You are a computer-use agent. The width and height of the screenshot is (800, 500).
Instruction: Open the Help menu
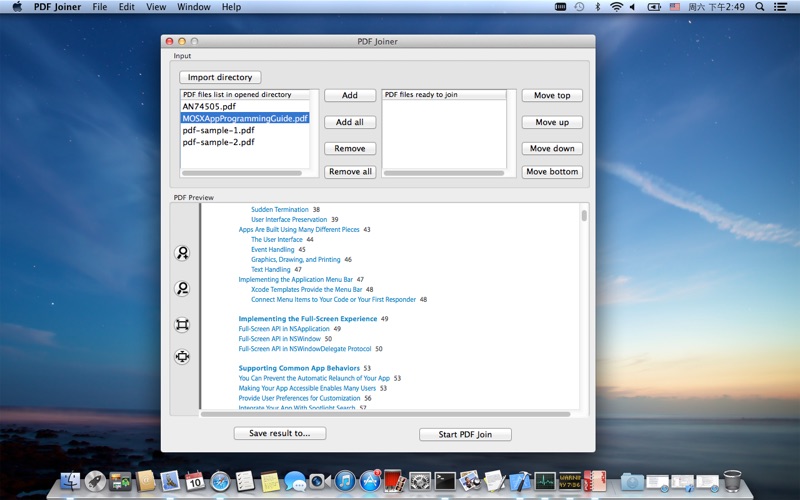[231, 7]
